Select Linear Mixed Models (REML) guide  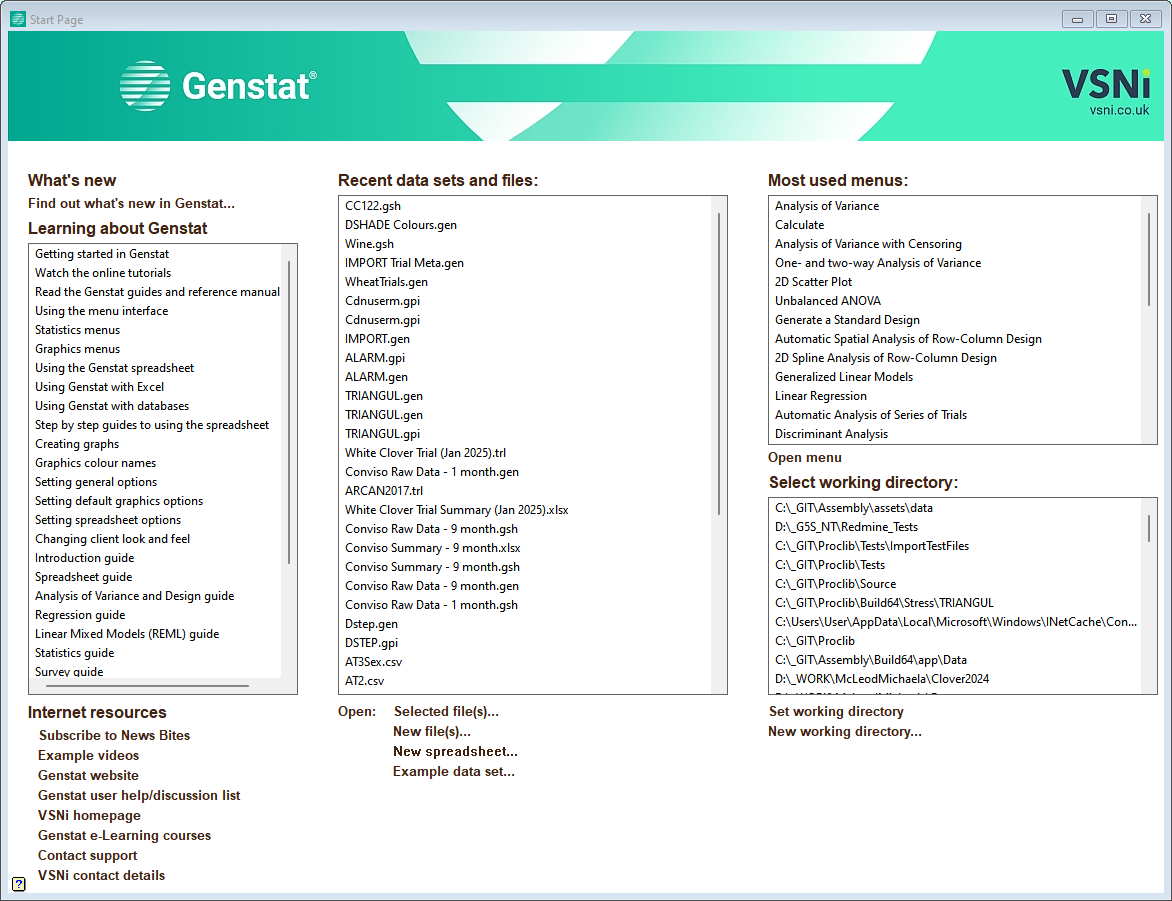(x=127, y=634)
